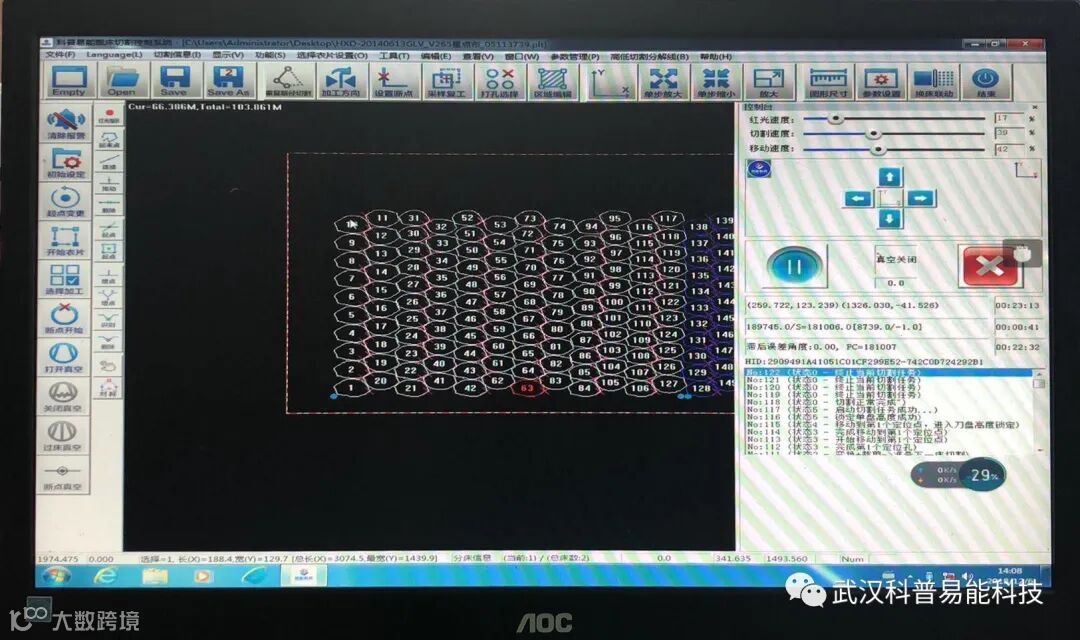Jog the head with the right arrow

[x=921, y=199]
